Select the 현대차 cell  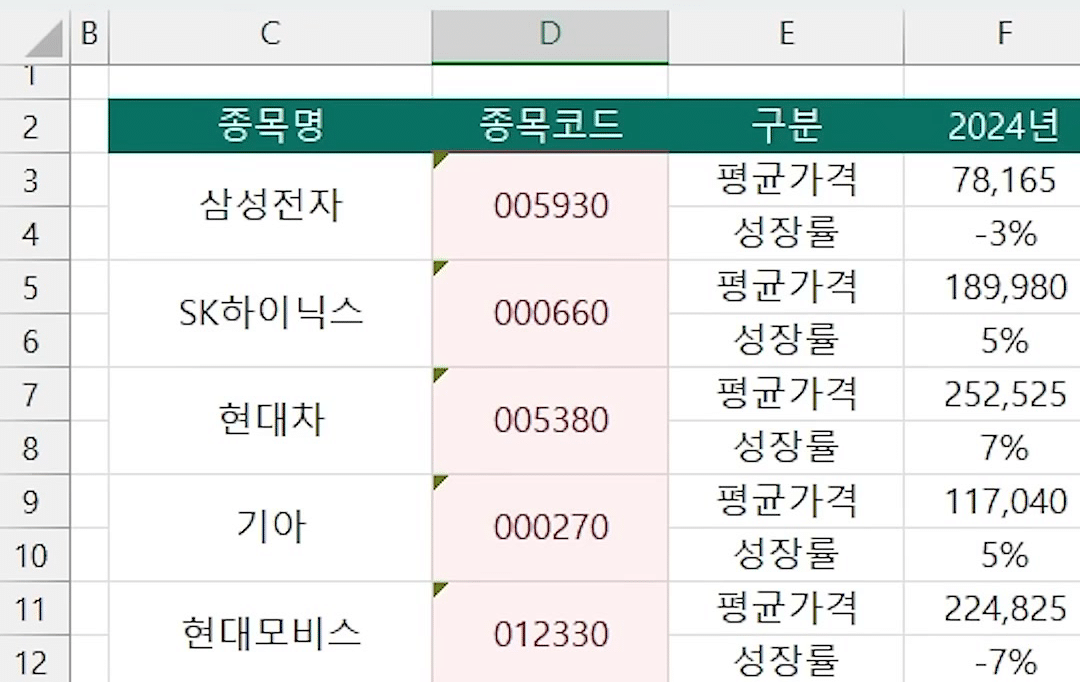271,421
